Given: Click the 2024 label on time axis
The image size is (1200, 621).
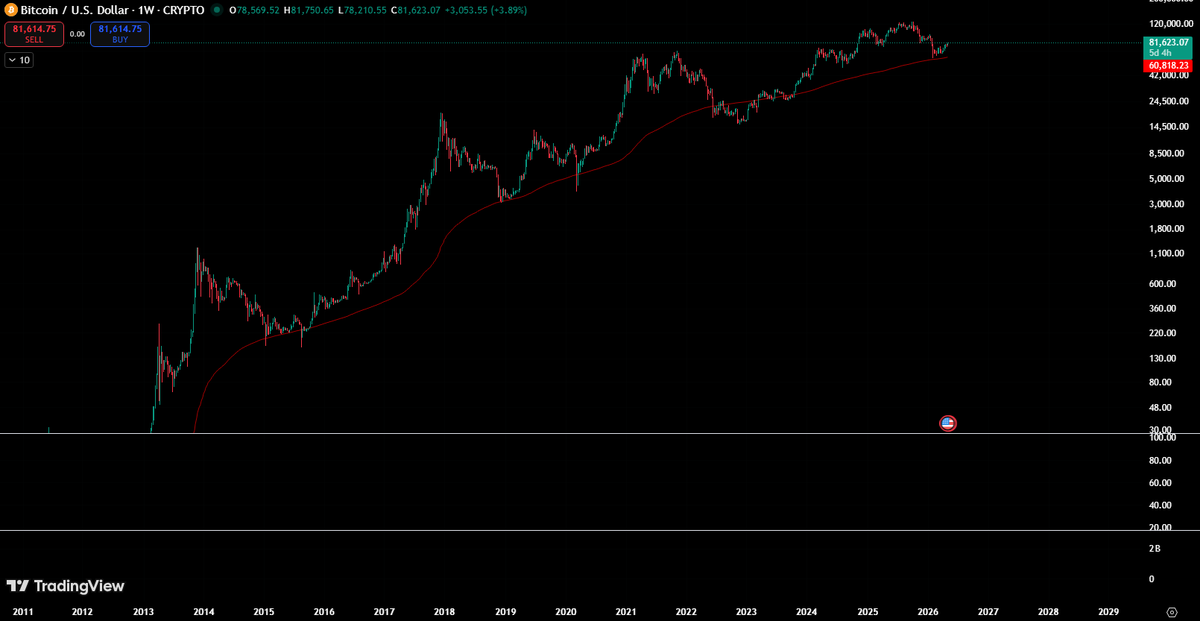Looking at the screenshot, I should coord(807,610).
